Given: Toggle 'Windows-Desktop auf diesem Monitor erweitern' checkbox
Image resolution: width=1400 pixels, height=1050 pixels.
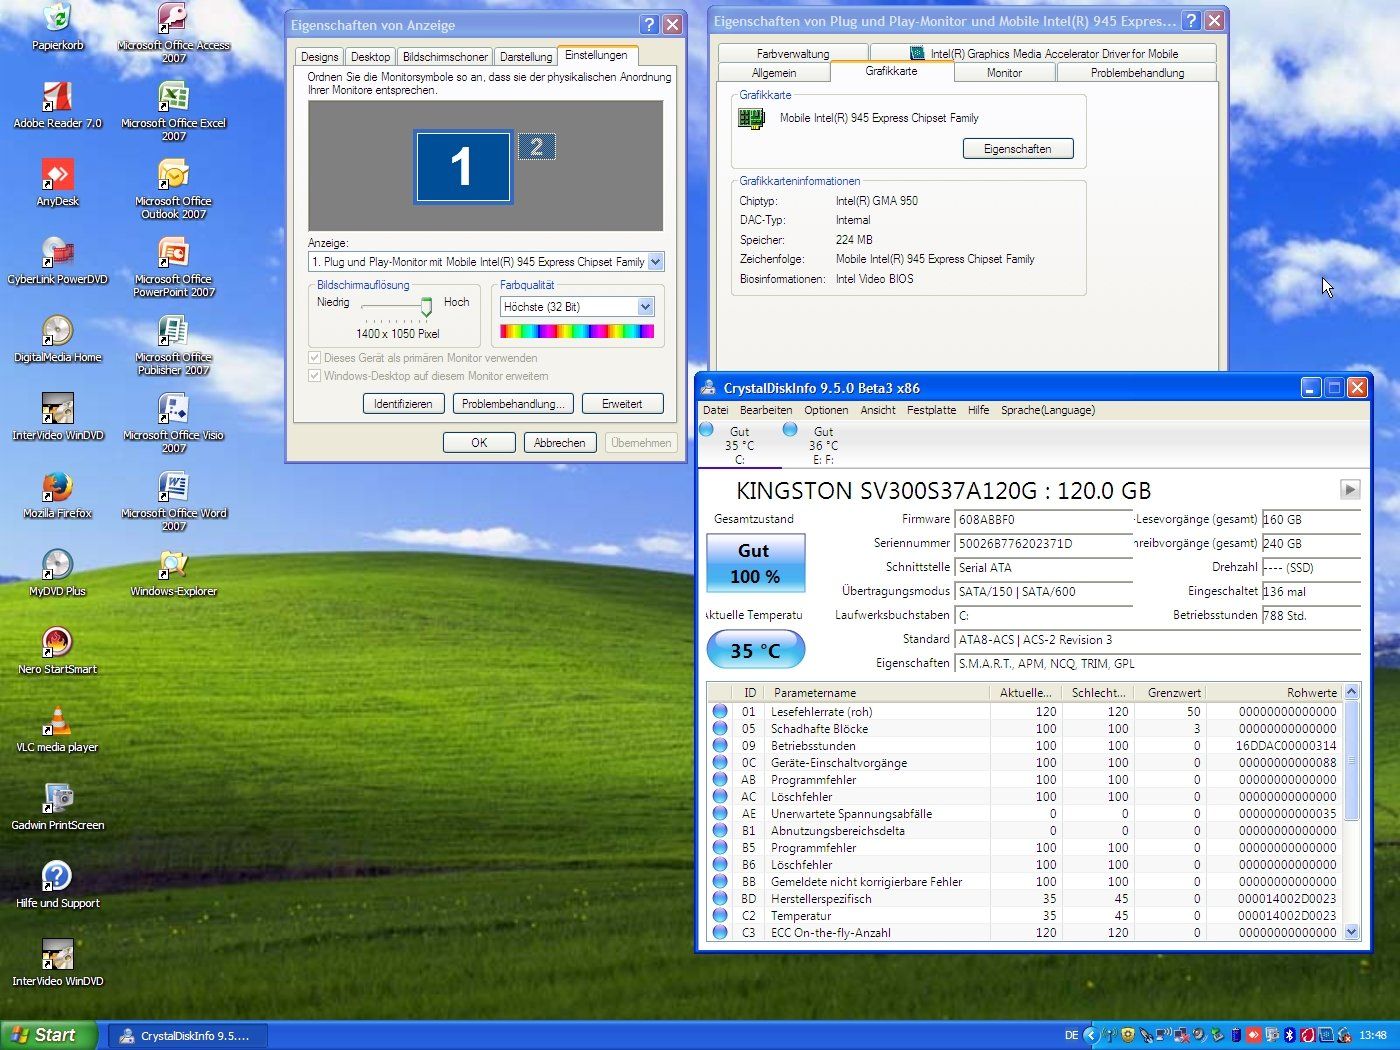Looking at the screenshot, I should click(314, 376).
